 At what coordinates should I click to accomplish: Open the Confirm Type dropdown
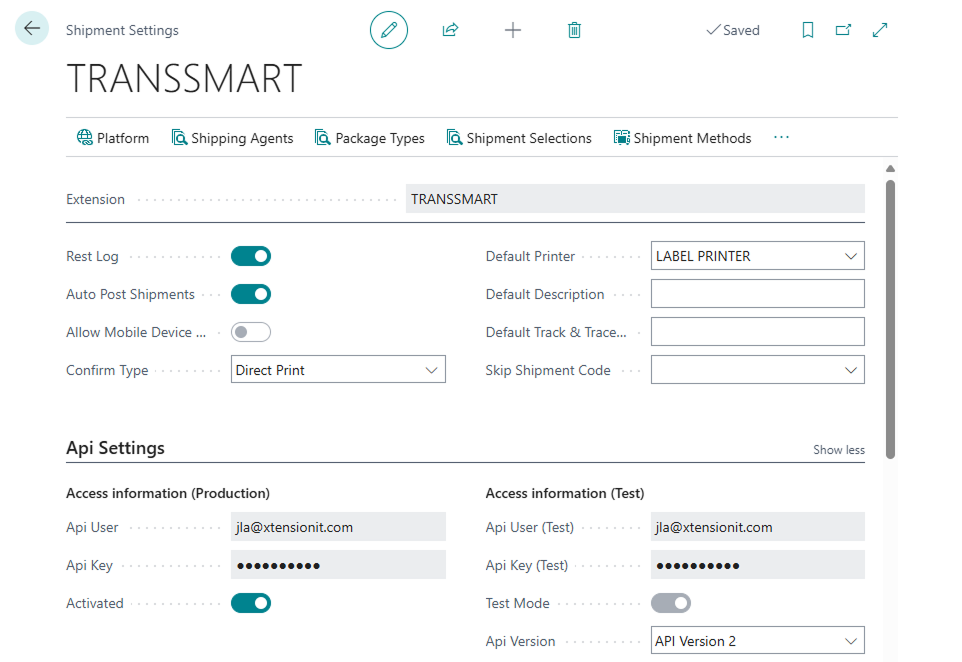click(338, 370)
